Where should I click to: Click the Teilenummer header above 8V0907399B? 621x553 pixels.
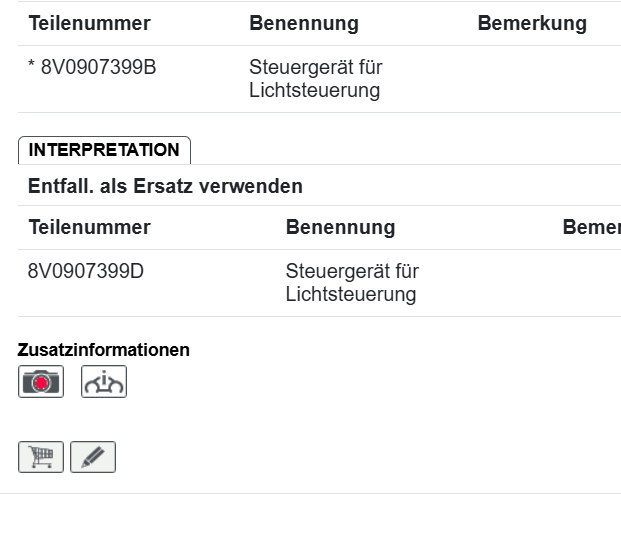[89, 24]
